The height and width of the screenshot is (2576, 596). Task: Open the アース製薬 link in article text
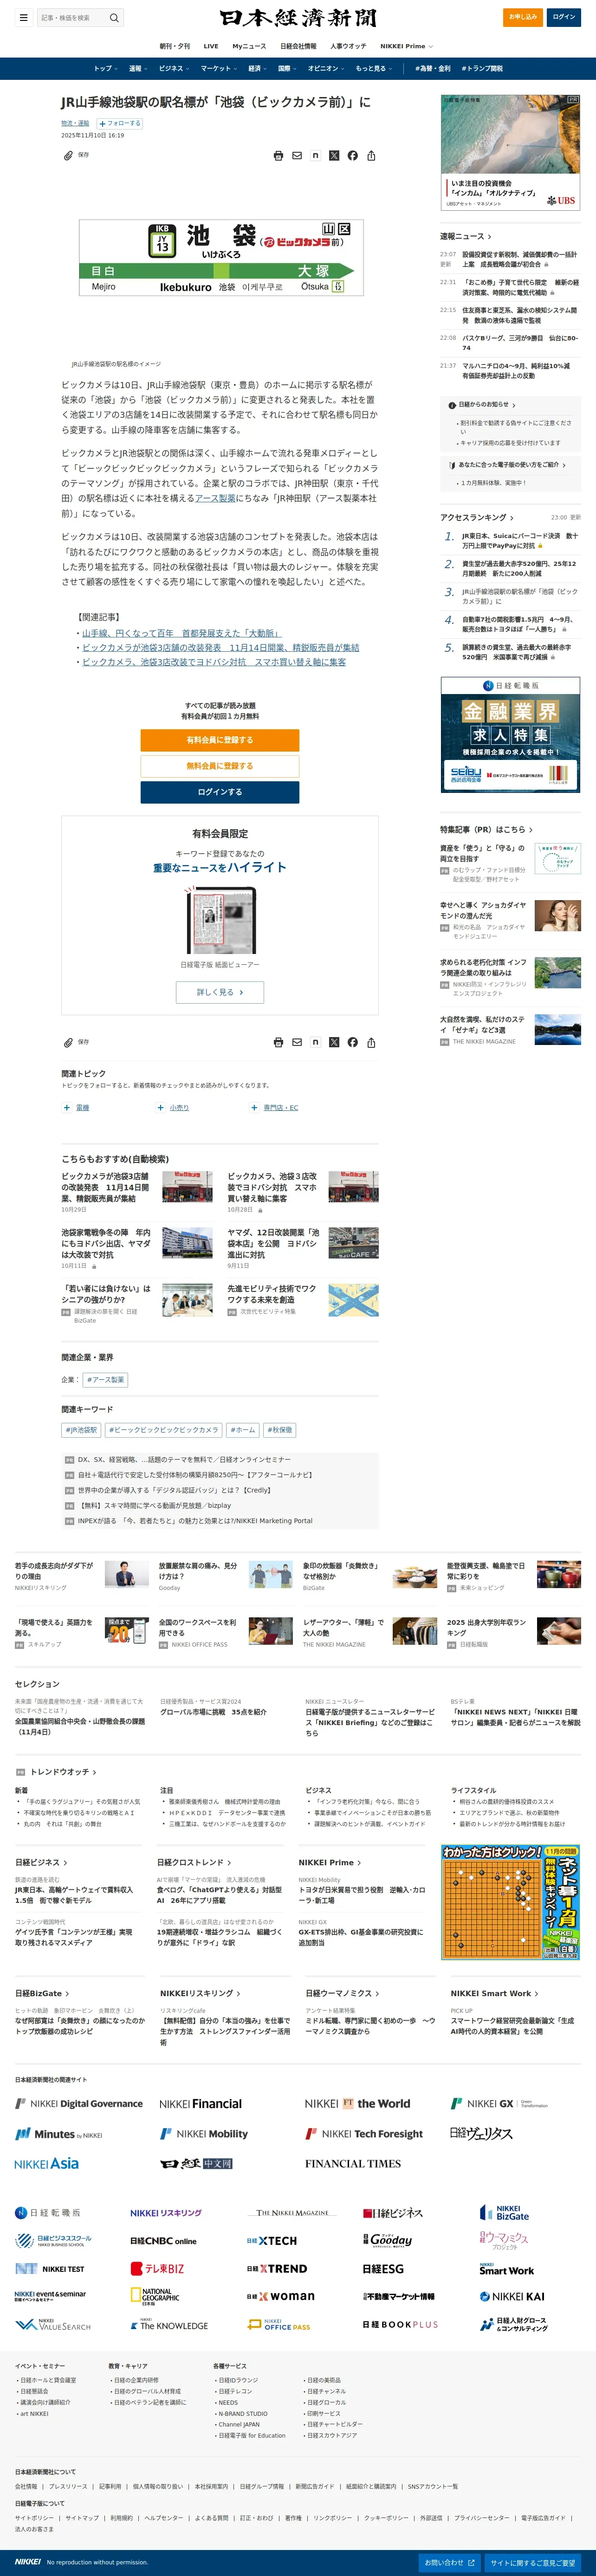click(x=215, y=498)
